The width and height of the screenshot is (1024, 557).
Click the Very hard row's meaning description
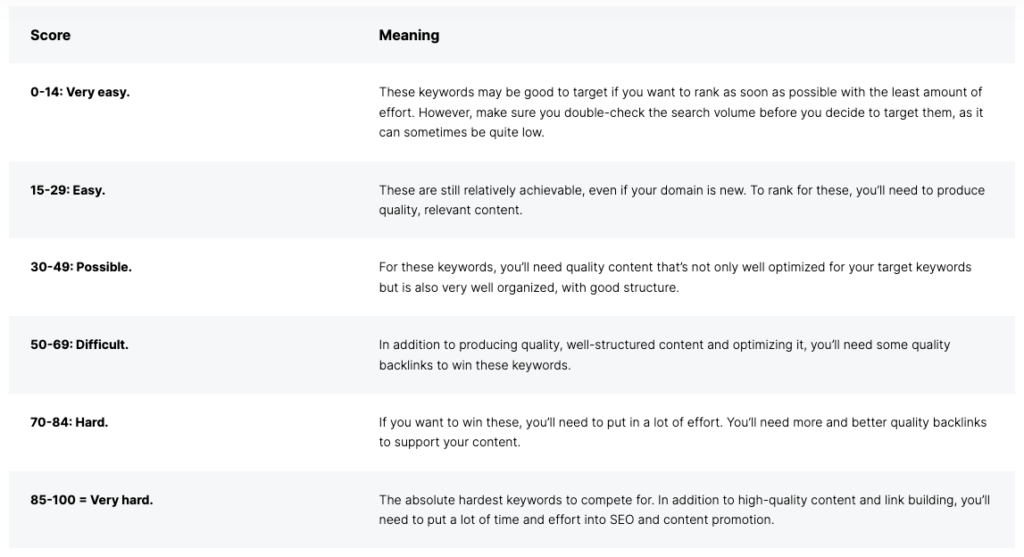coord(684,510)
